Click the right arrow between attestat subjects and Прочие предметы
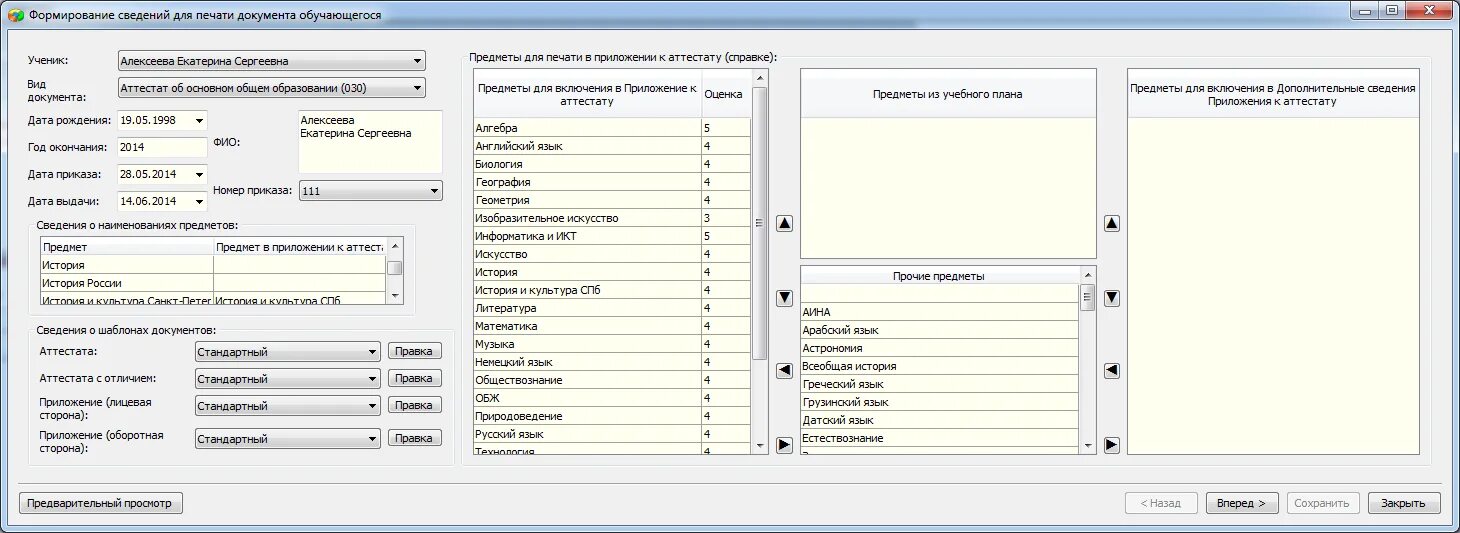Image resolution: width=1460 pixels, height=533 pixels. click(x=785, y=445)
